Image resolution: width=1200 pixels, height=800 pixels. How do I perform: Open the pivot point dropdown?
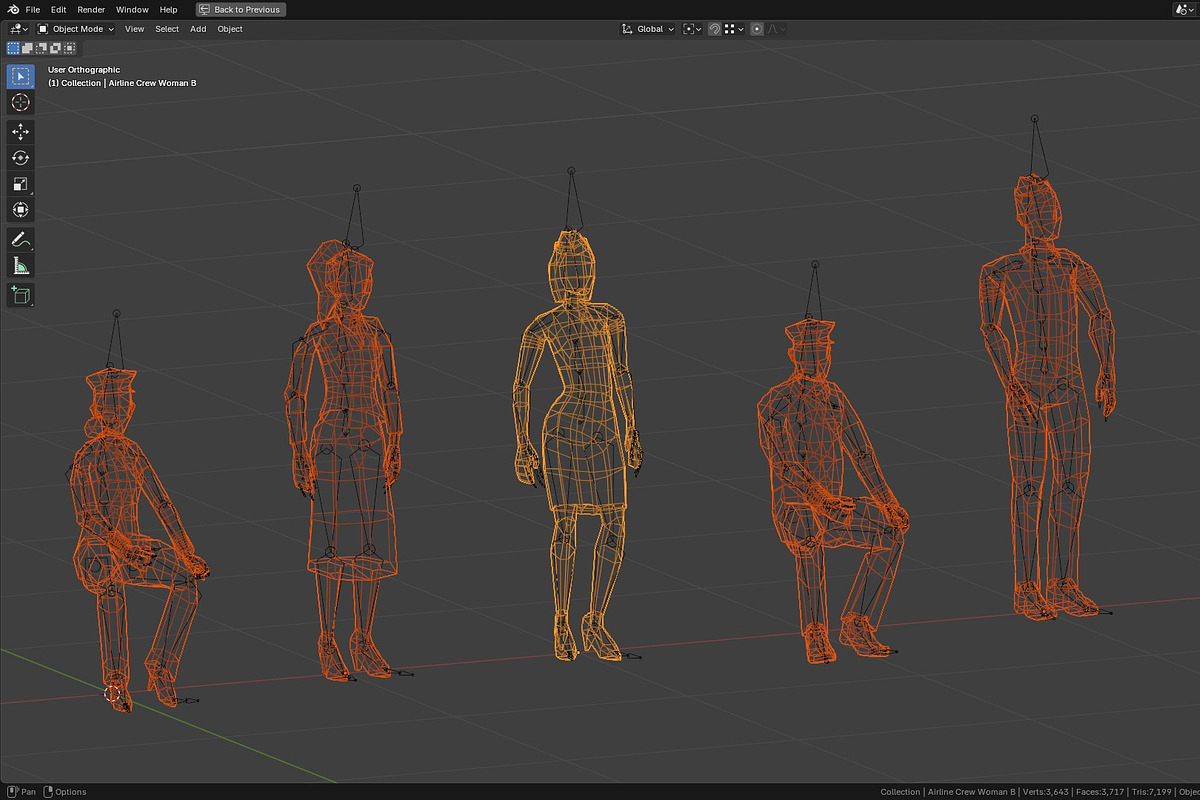click(x=692, y=29)
